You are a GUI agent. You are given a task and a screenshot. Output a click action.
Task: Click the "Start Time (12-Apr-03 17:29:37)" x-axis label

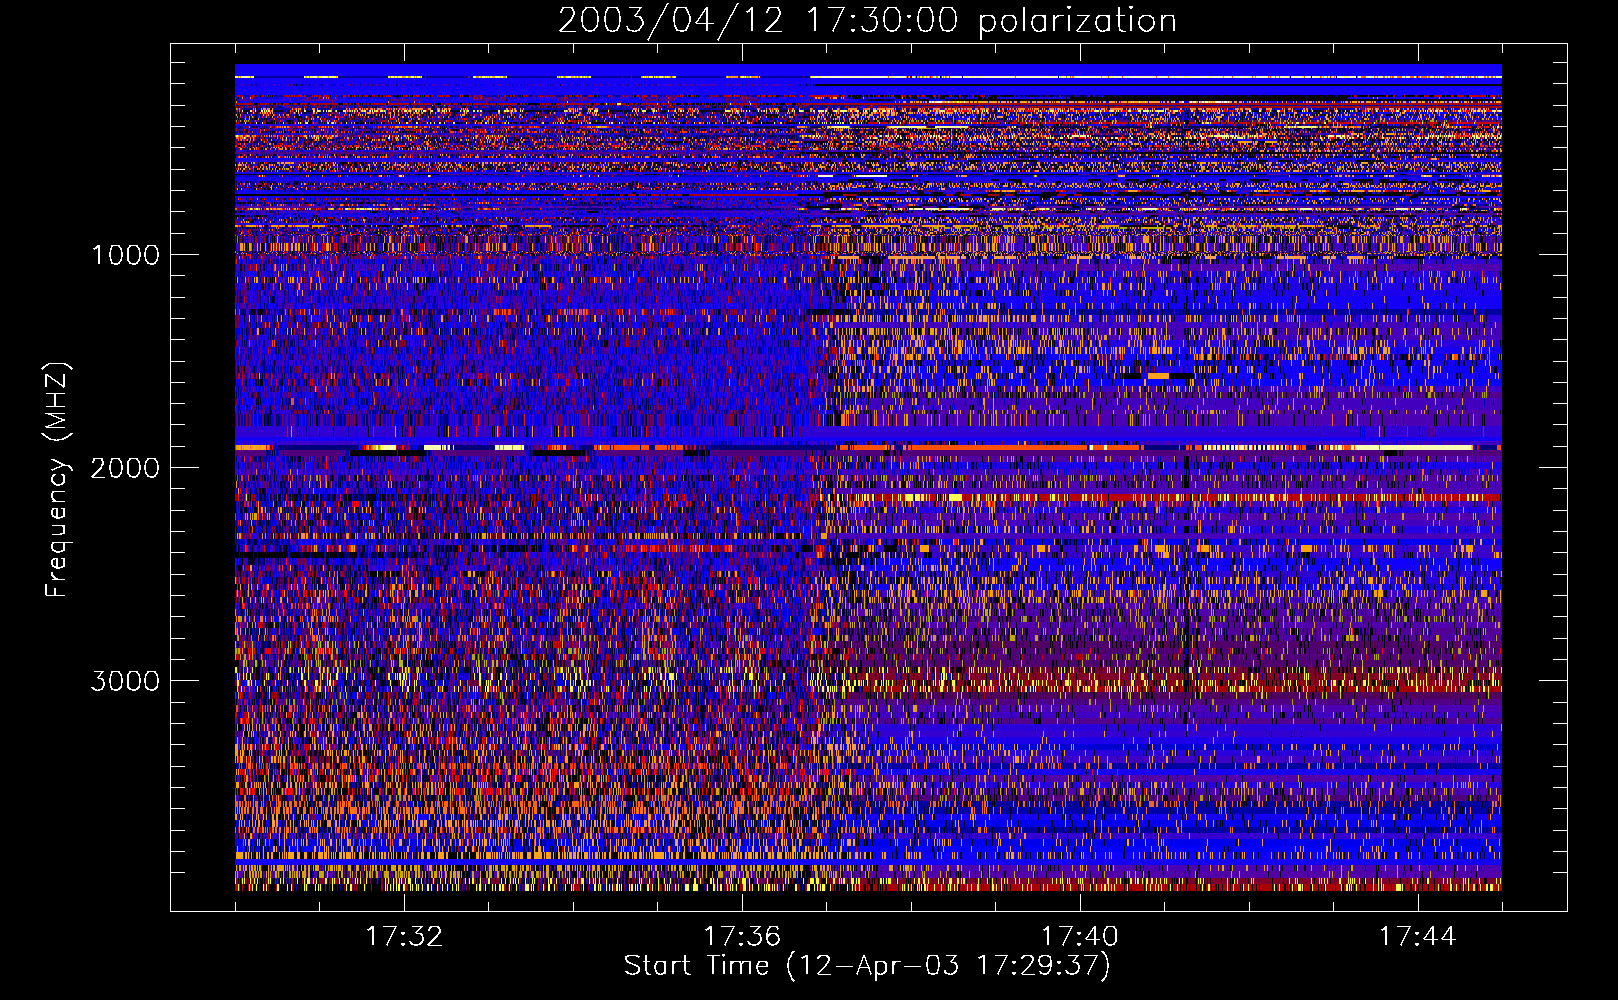point(867,966)
